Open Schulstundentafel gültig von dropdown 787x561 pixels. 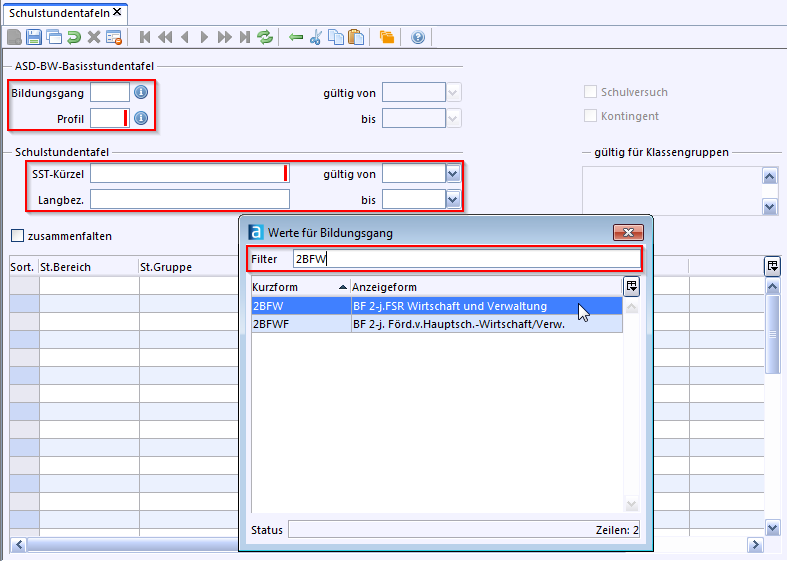pos(453,174)
